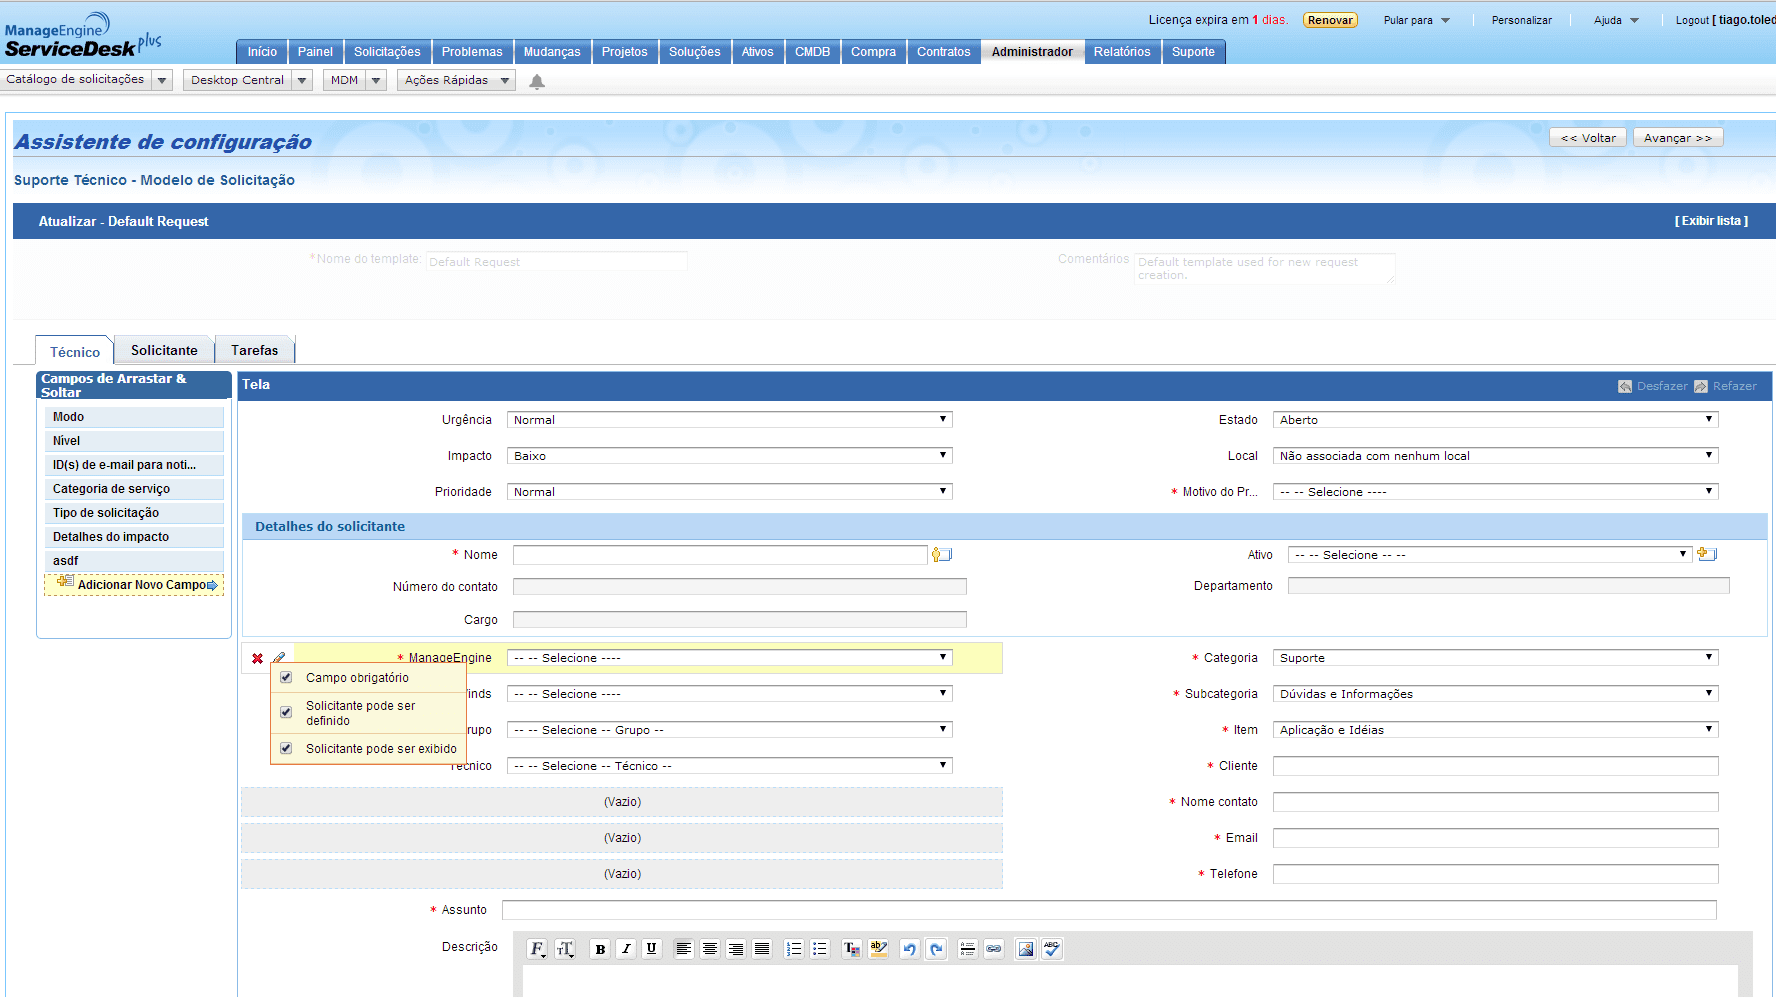Open the Urgência dropdown
The image size is (1776, 1001).
pyautogui.click(x=730, y=420)
